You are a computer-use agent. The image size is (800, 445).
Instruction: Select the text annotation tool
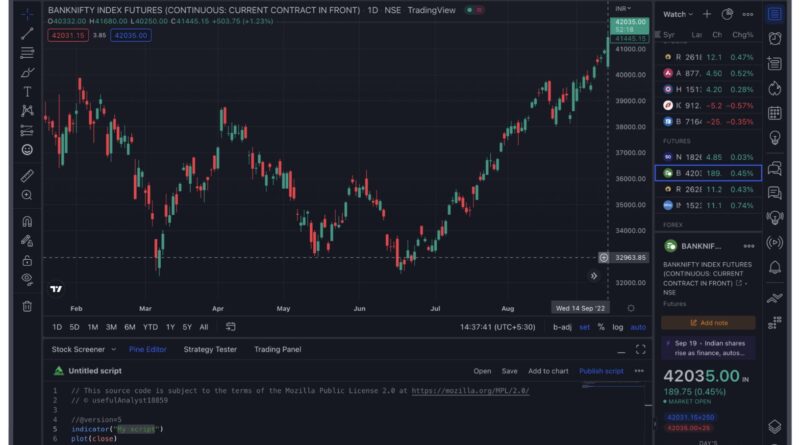tap(27, 91)
